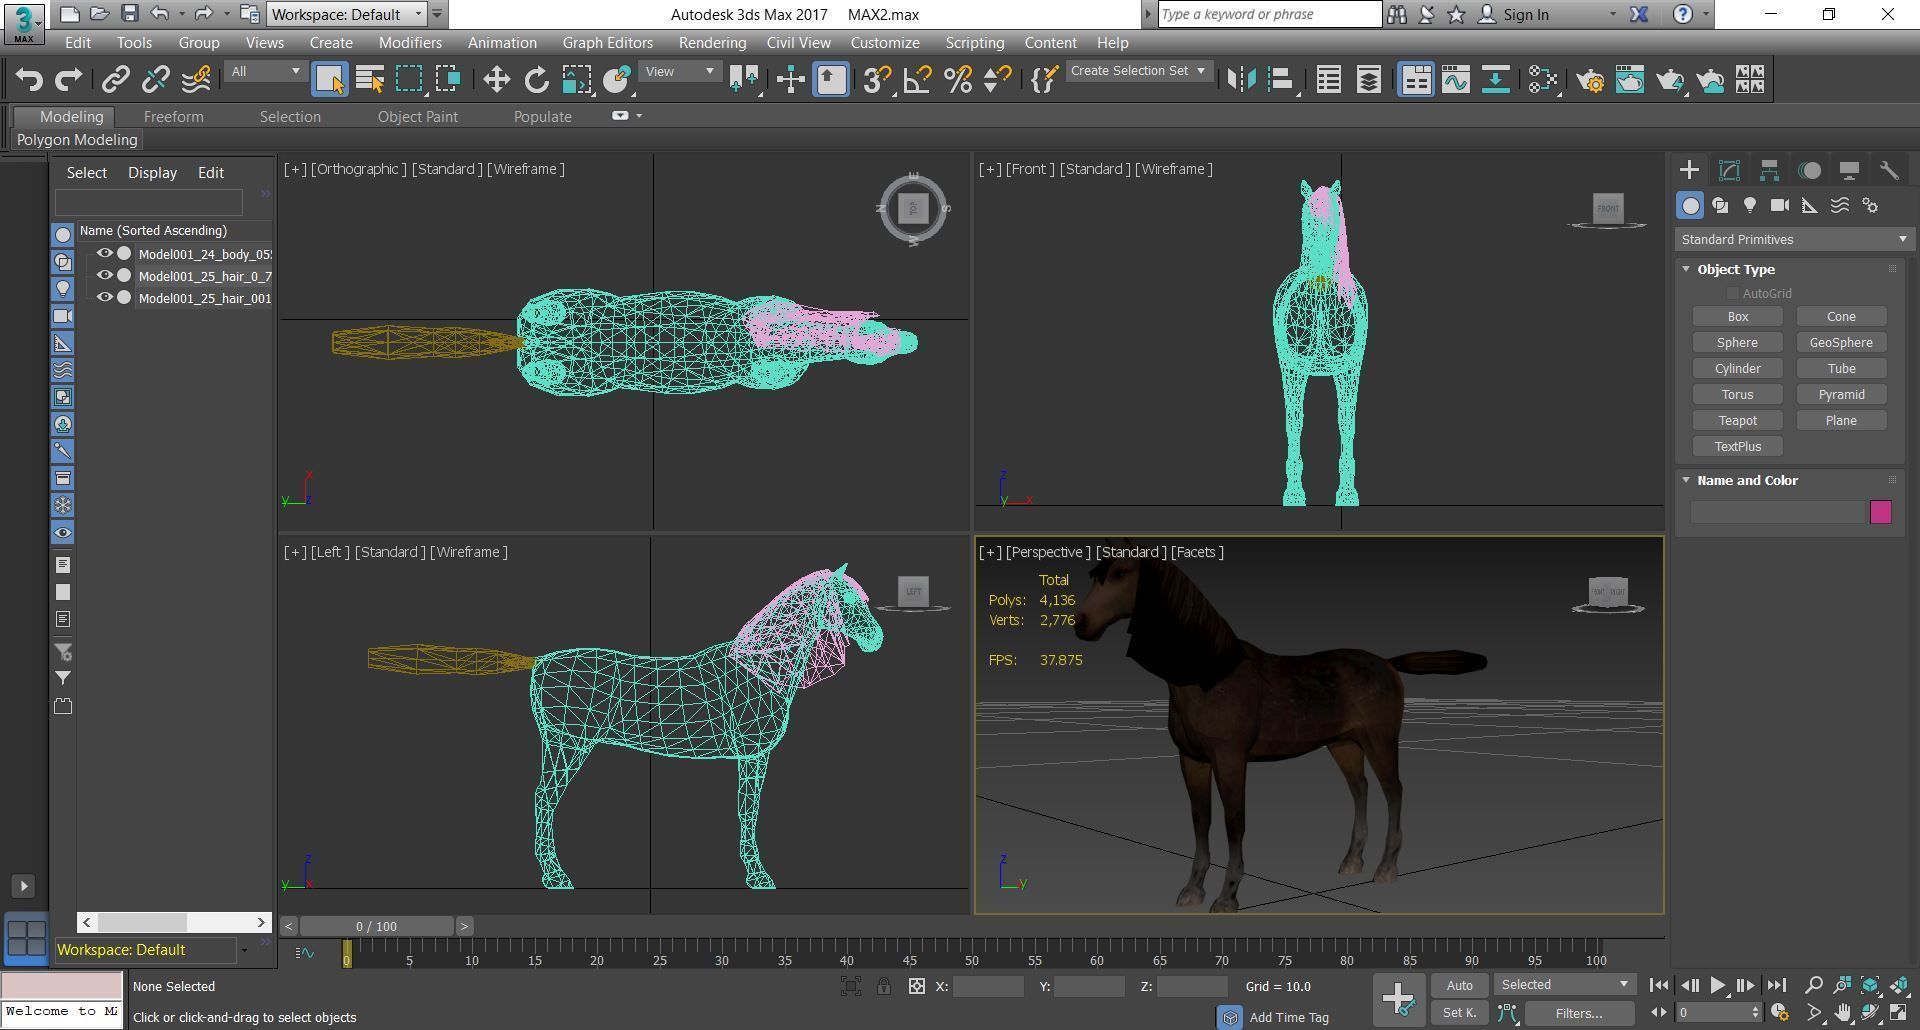
Task: Select the Select and Move tool
Action: pyautogui.click(x=496, y=80)
